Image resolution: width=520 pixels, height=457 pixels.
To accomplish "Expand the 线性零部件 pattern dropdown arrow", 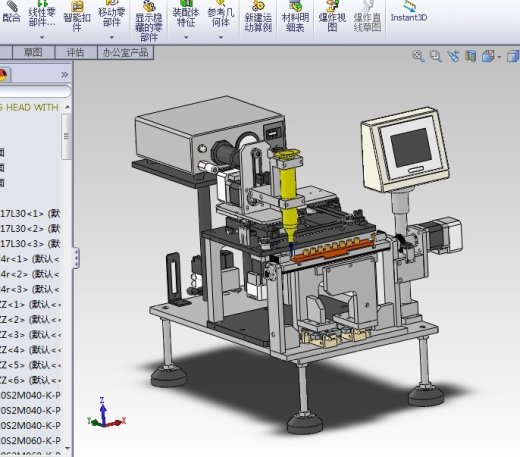I will point(42,37).
